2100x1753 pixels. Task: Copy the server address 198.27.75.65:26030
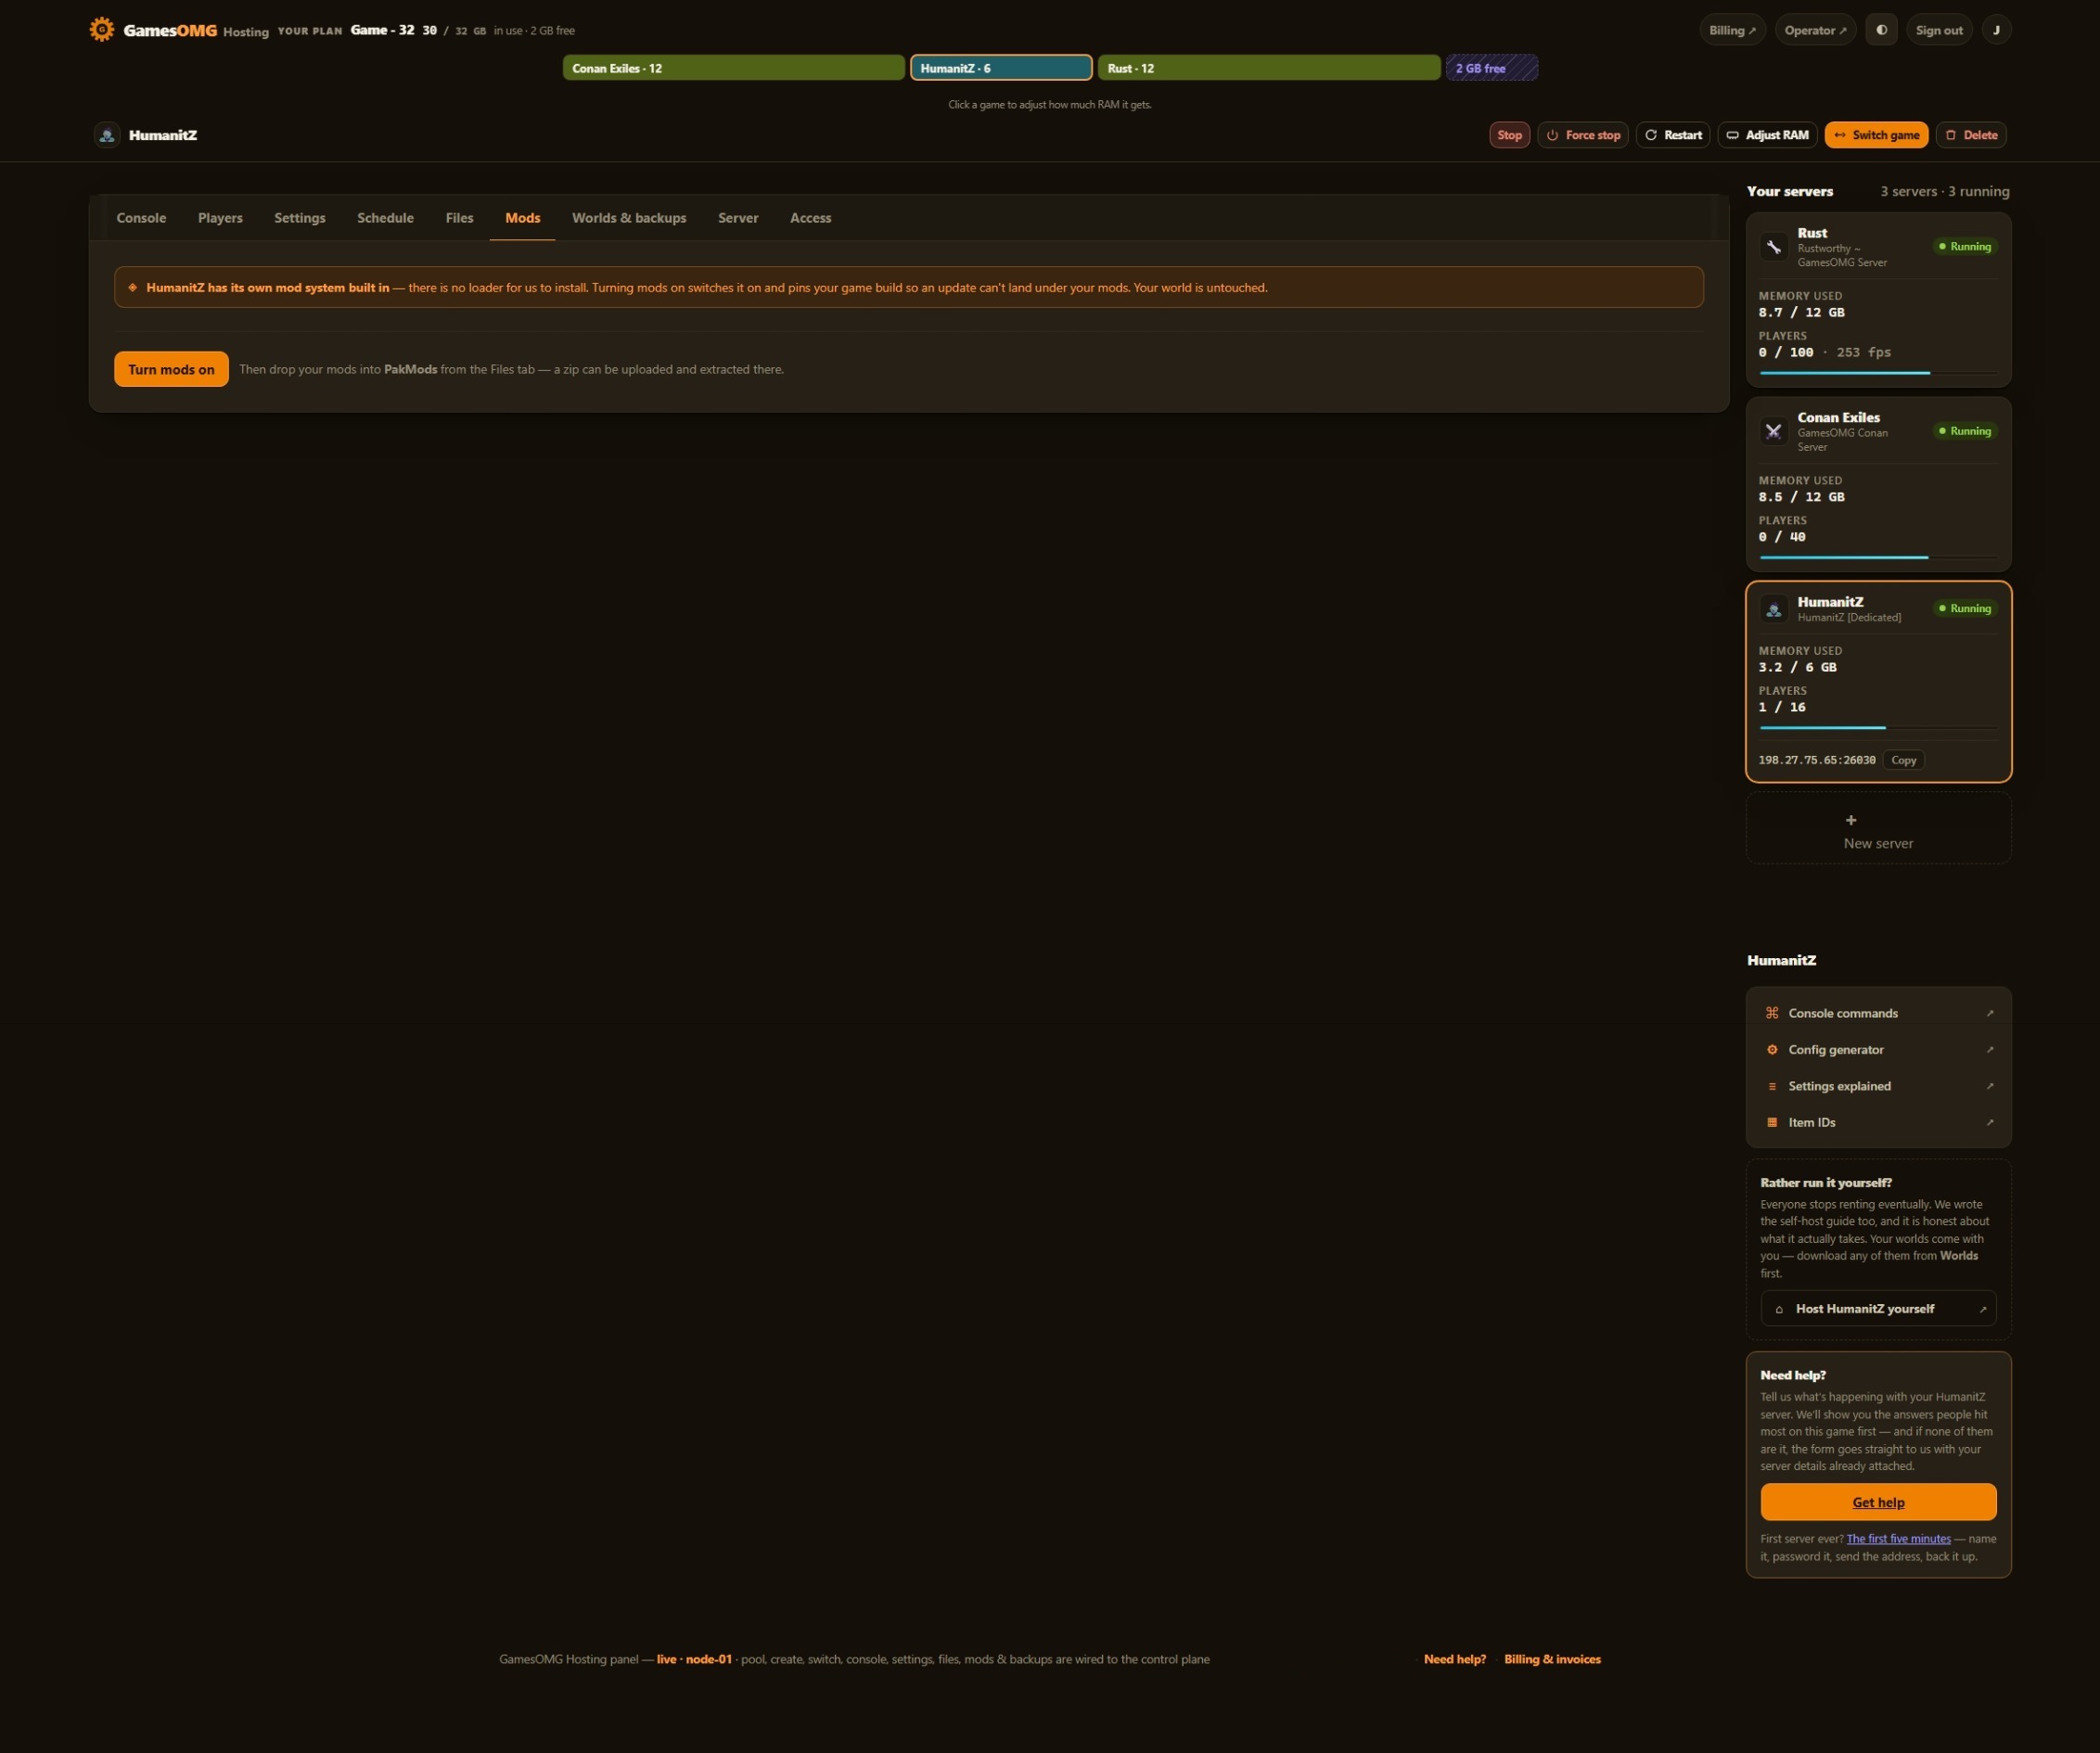(1903, 760)
